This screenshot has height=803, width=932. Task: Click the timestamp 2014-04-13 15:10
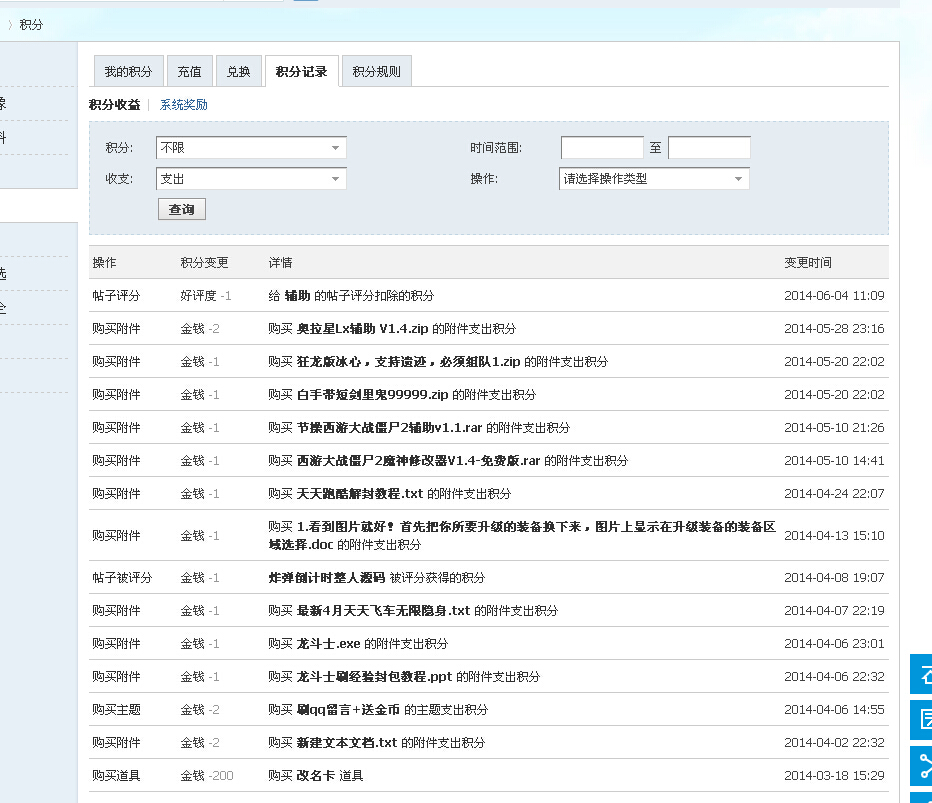tap(834, 536)
